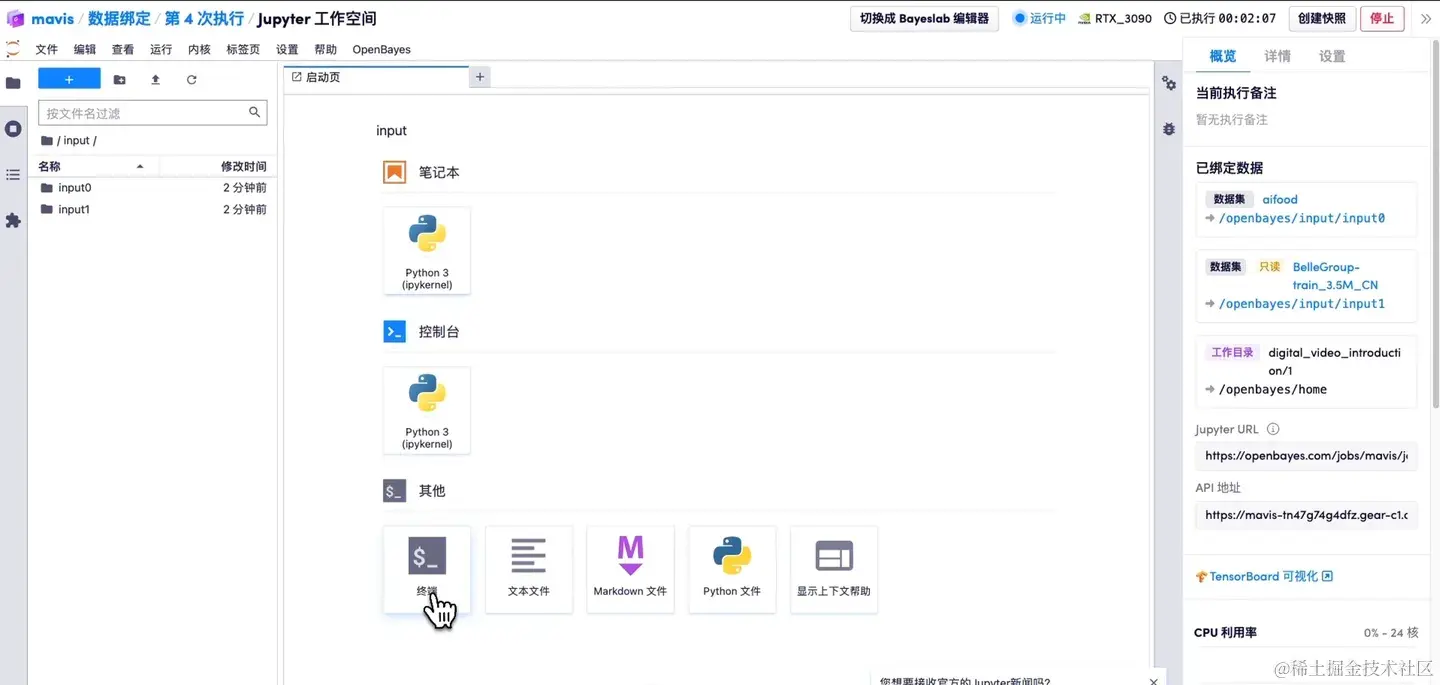Switch to the 详情 tab
Viewport: 1440px width, 685px height.
(x=1278, y=56)
